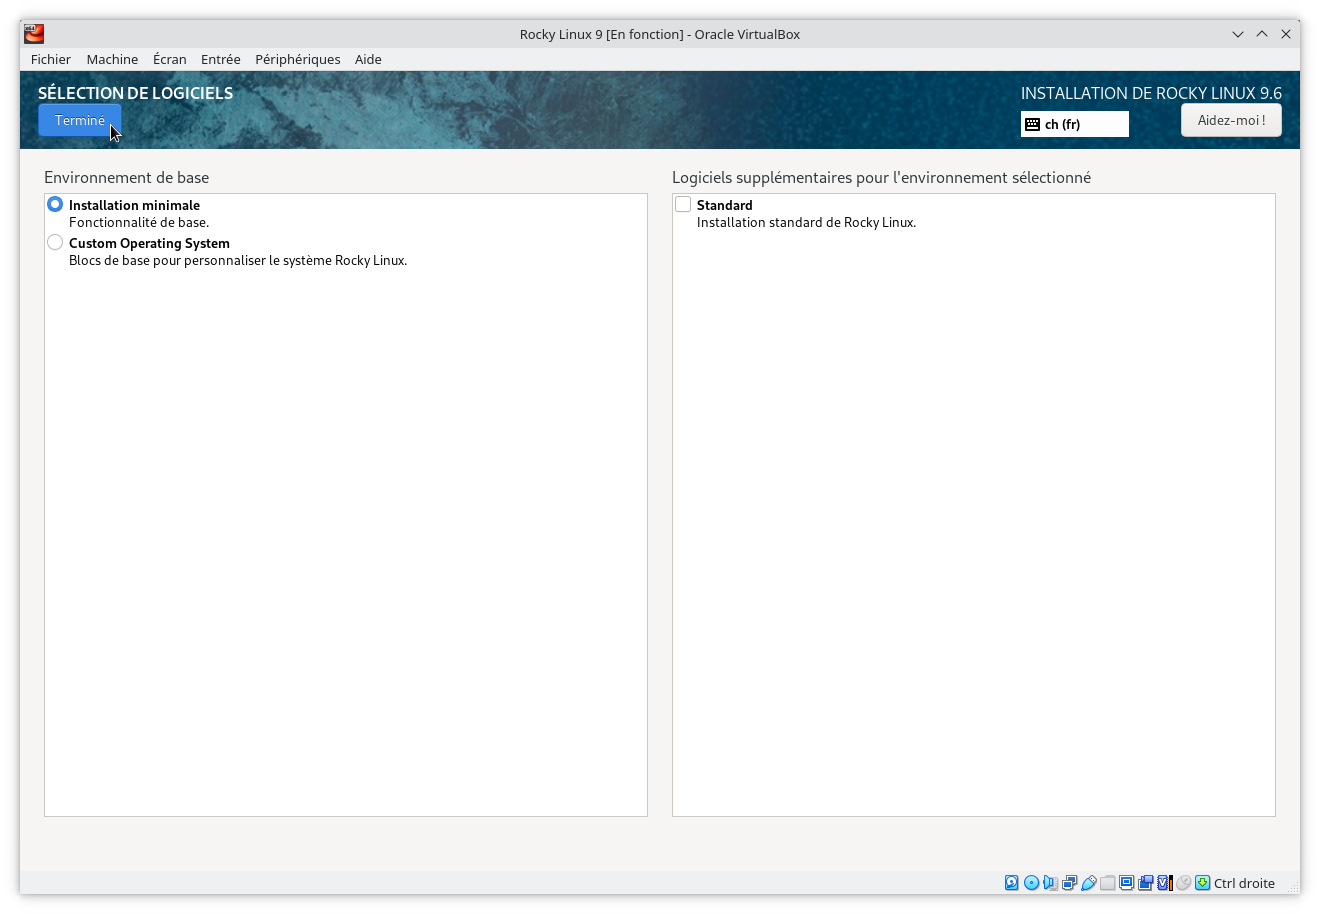Click the shared folders status icon
This screenshot has height=914, width=1320.
[x=1107, y=883]
